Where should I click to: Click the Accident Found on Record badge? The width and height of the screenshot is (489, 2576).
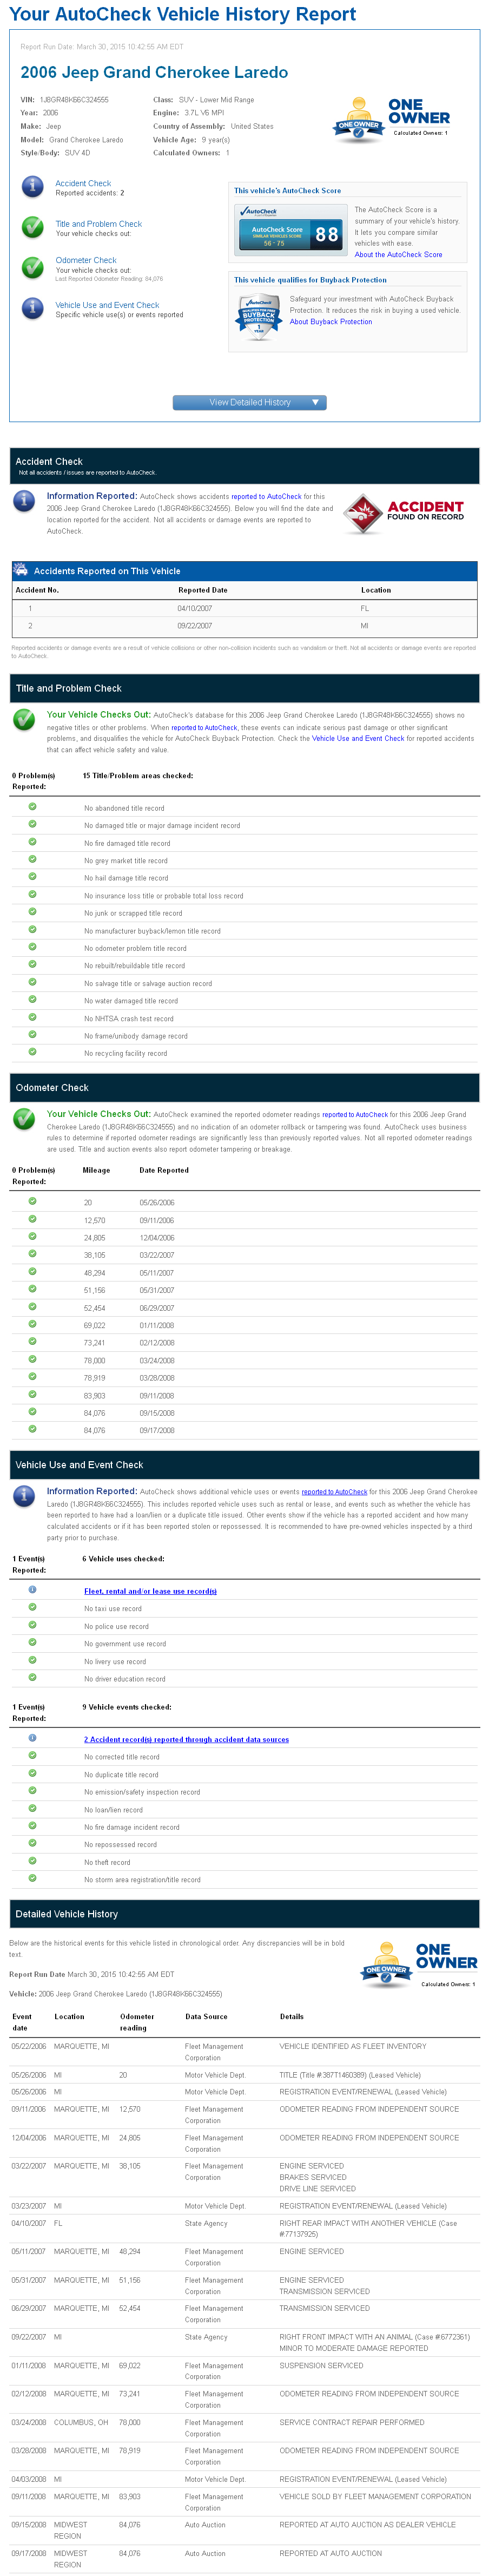click(404, 512)
